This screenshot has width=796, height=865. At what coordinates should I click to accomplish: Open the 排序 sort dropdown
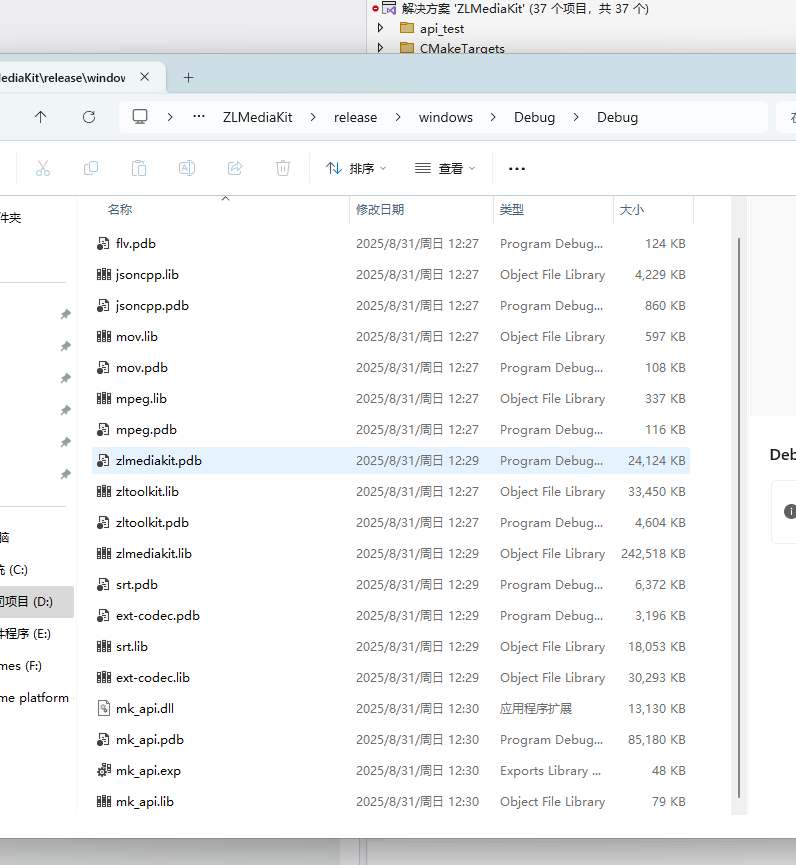(356, 168)
